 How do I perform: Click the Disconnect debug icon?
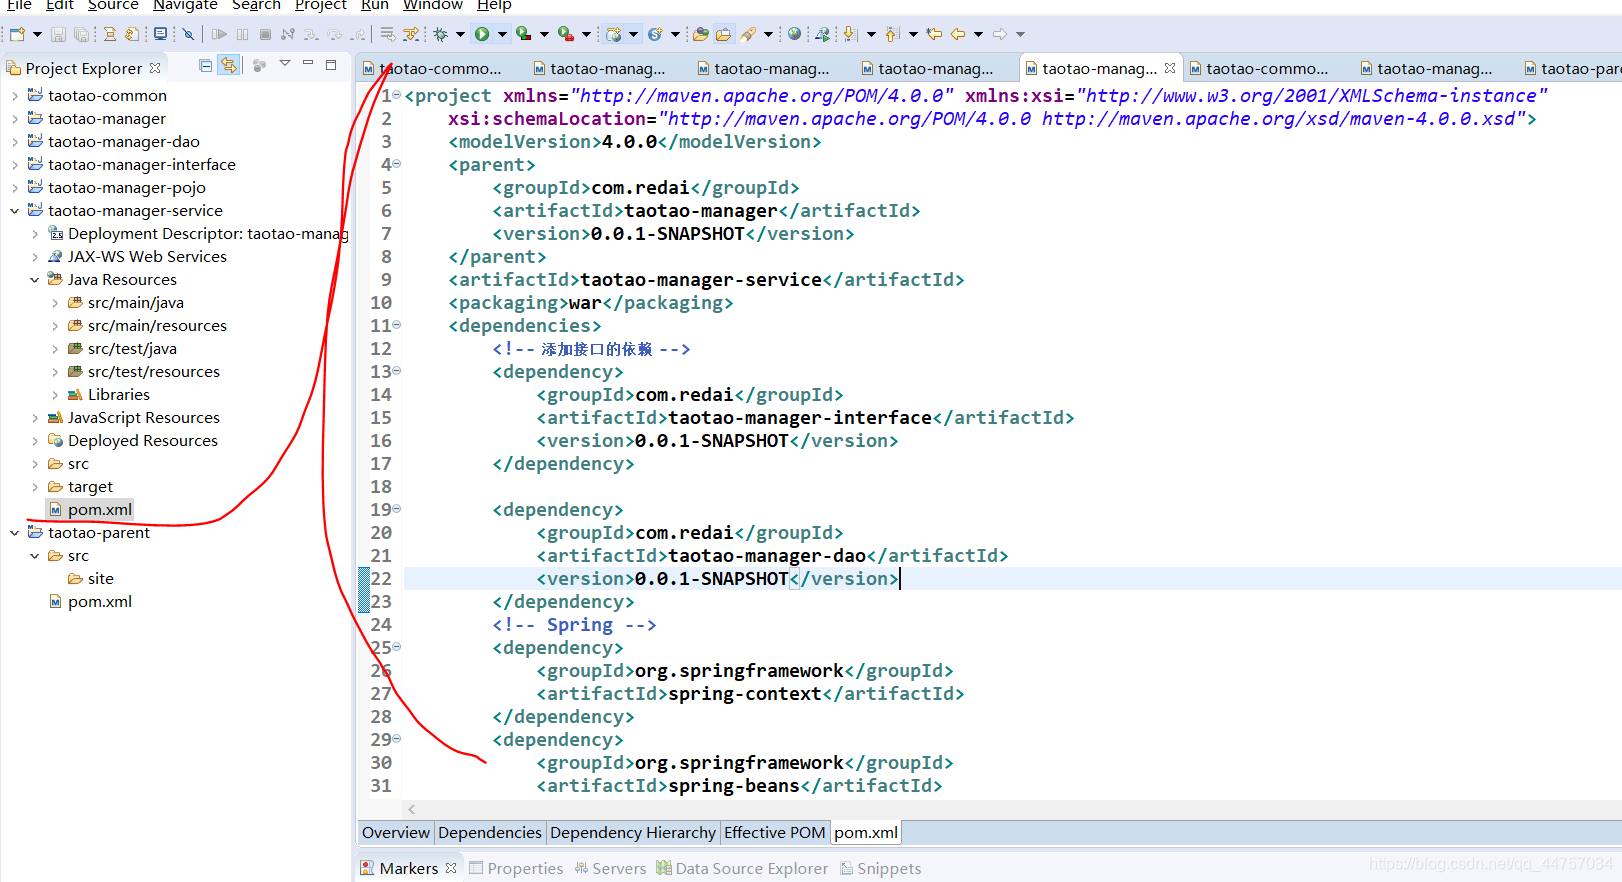[x=288, y=34]
